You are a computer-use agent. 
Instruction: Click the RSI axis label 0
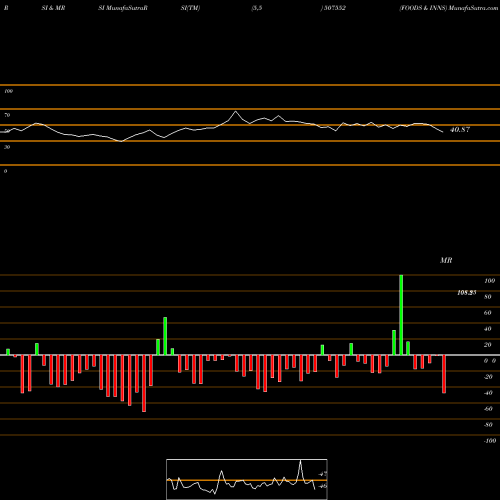coord(5,171)
